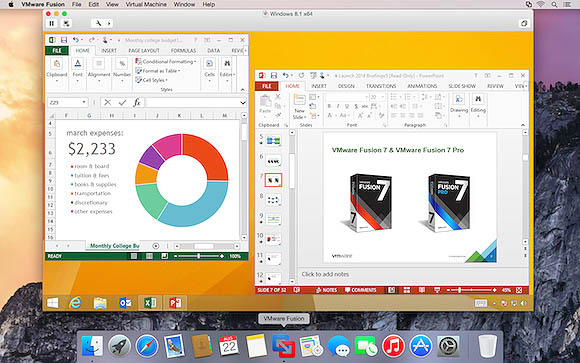
Task: Open the Excel Font group
Action: [x=78, y=70]
